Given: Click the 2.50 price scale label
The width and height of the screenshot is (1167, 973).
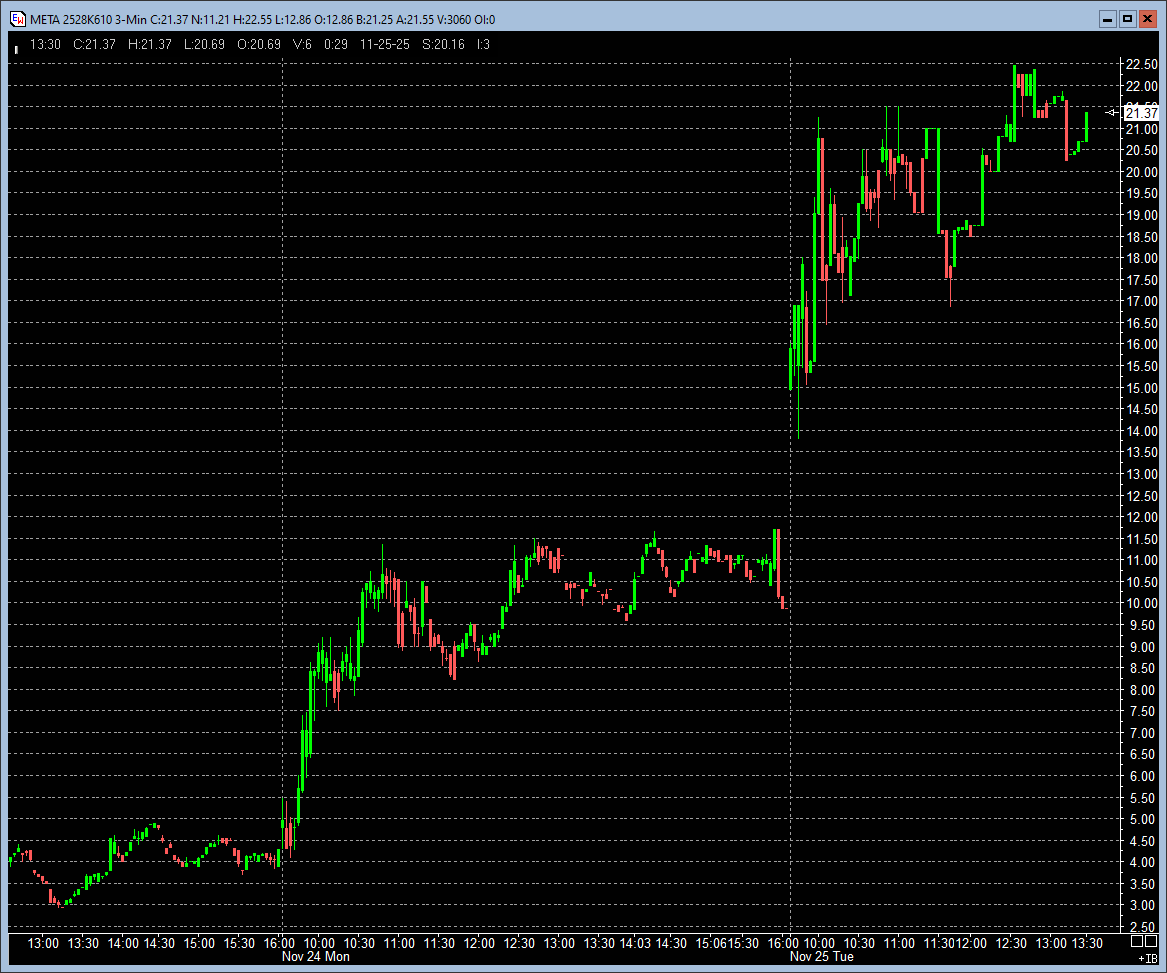Looking at the screenshot, I should [x=1141, y=927].
